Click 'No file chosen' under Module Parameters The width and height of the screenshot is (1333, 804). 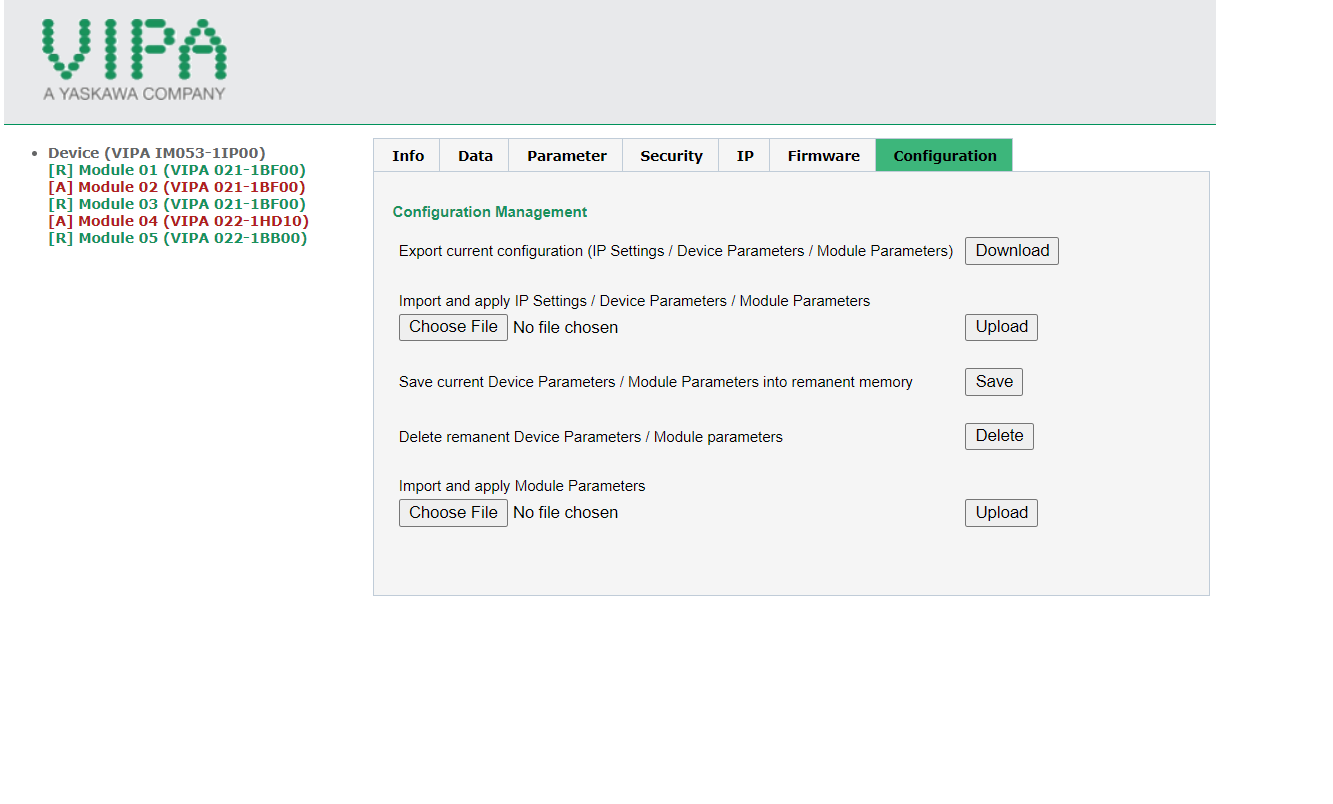(x=565, y=513)
